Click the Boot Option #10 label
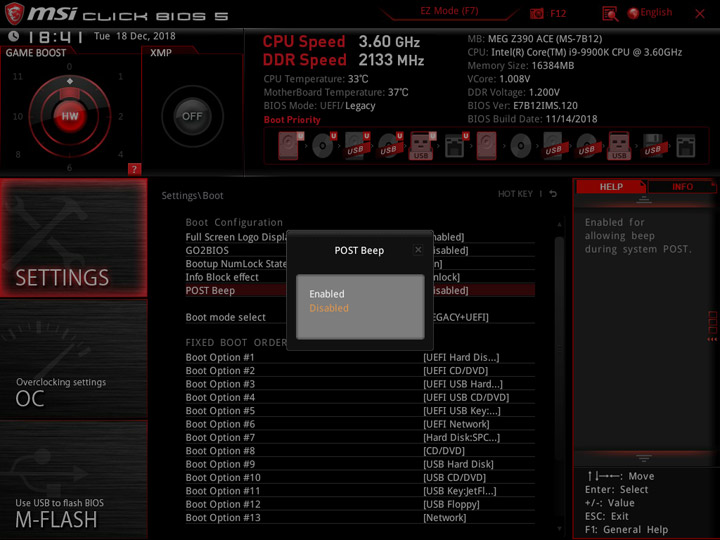Image resolution: width=720 pixels, height=540 pixels. click(223, 478)
